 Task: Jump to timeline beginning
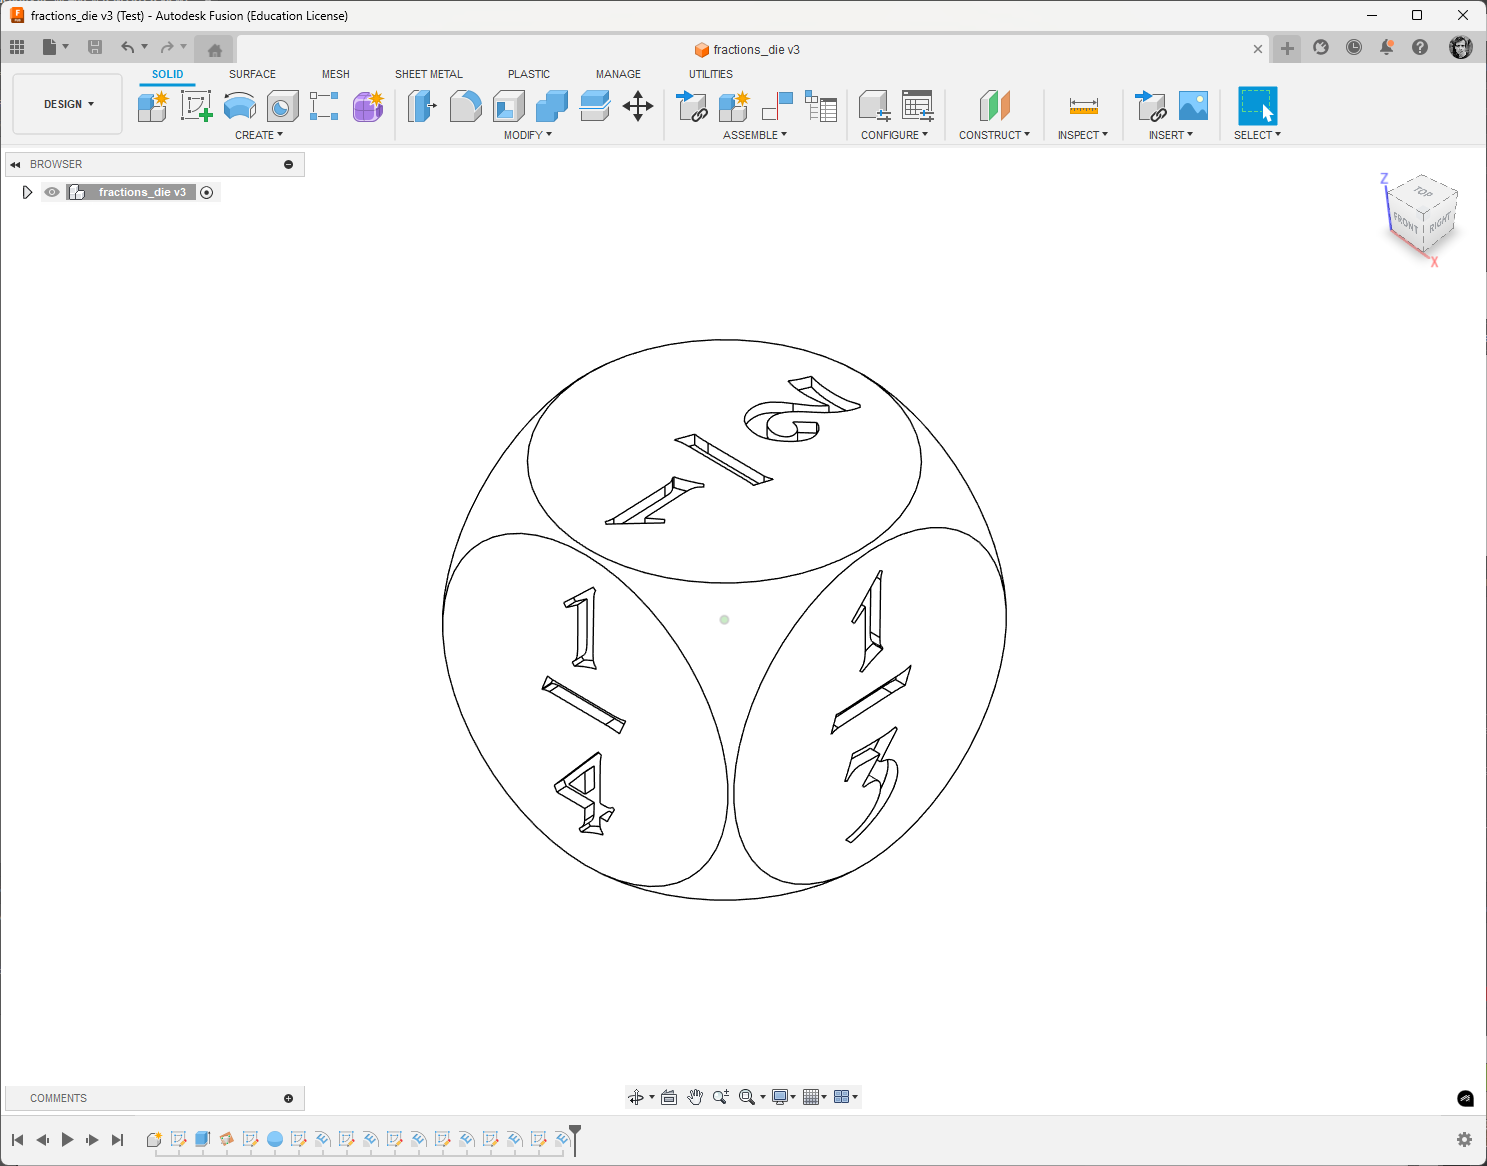(17, 1140)
